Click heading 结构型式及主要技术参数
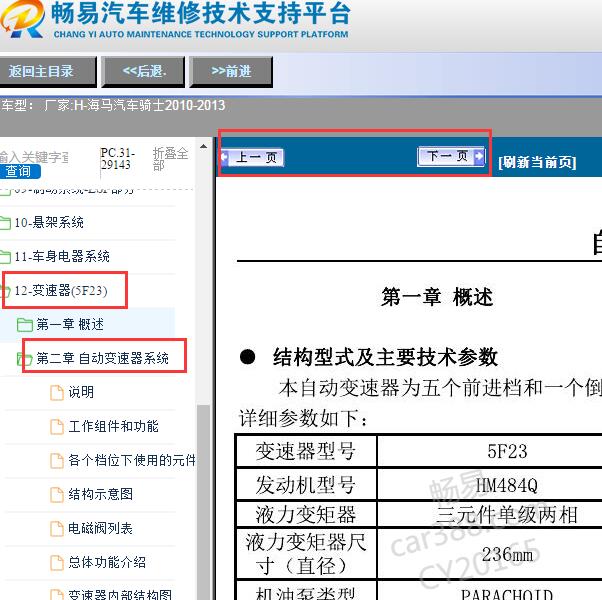This screenshot has height=600, width=602. click(385, 357)
